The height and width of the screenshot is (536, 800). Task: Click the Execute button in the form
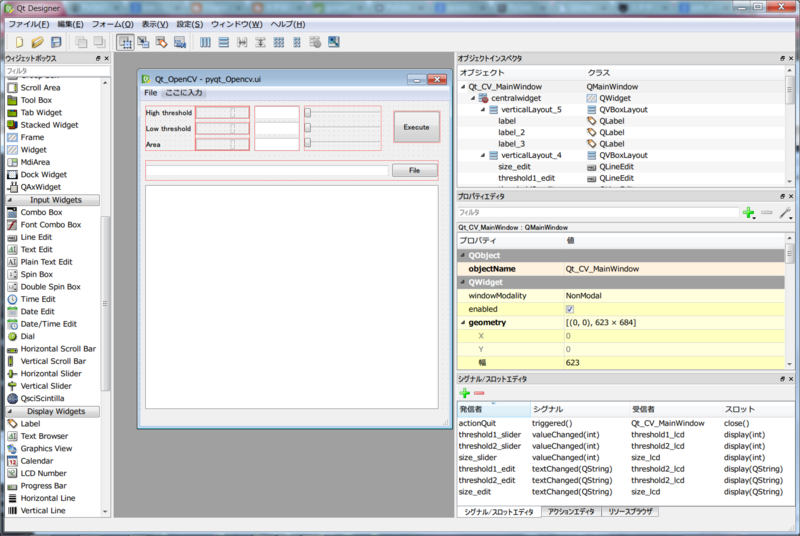(416, 127)
